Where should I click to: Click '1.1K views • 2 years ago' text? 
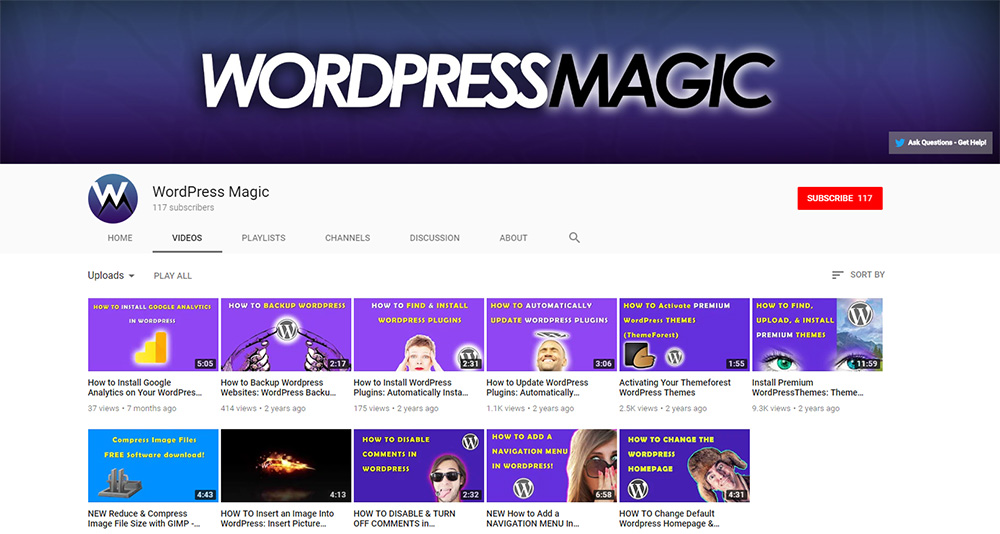pos(530,408)
